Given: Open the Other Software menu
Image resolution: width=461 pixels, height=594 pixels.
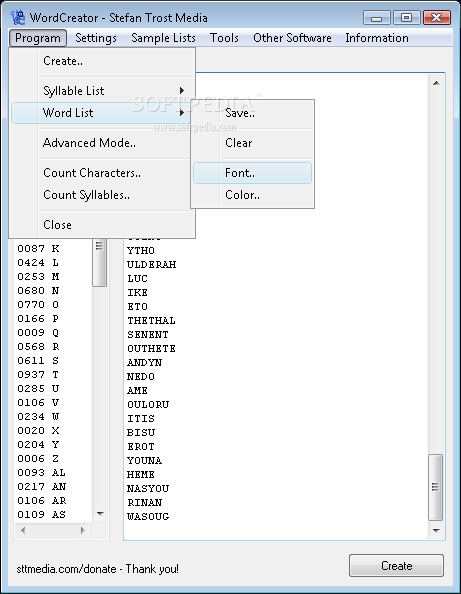Looking at the screenshot, I should pyautogui.click(x=292, y=38).
